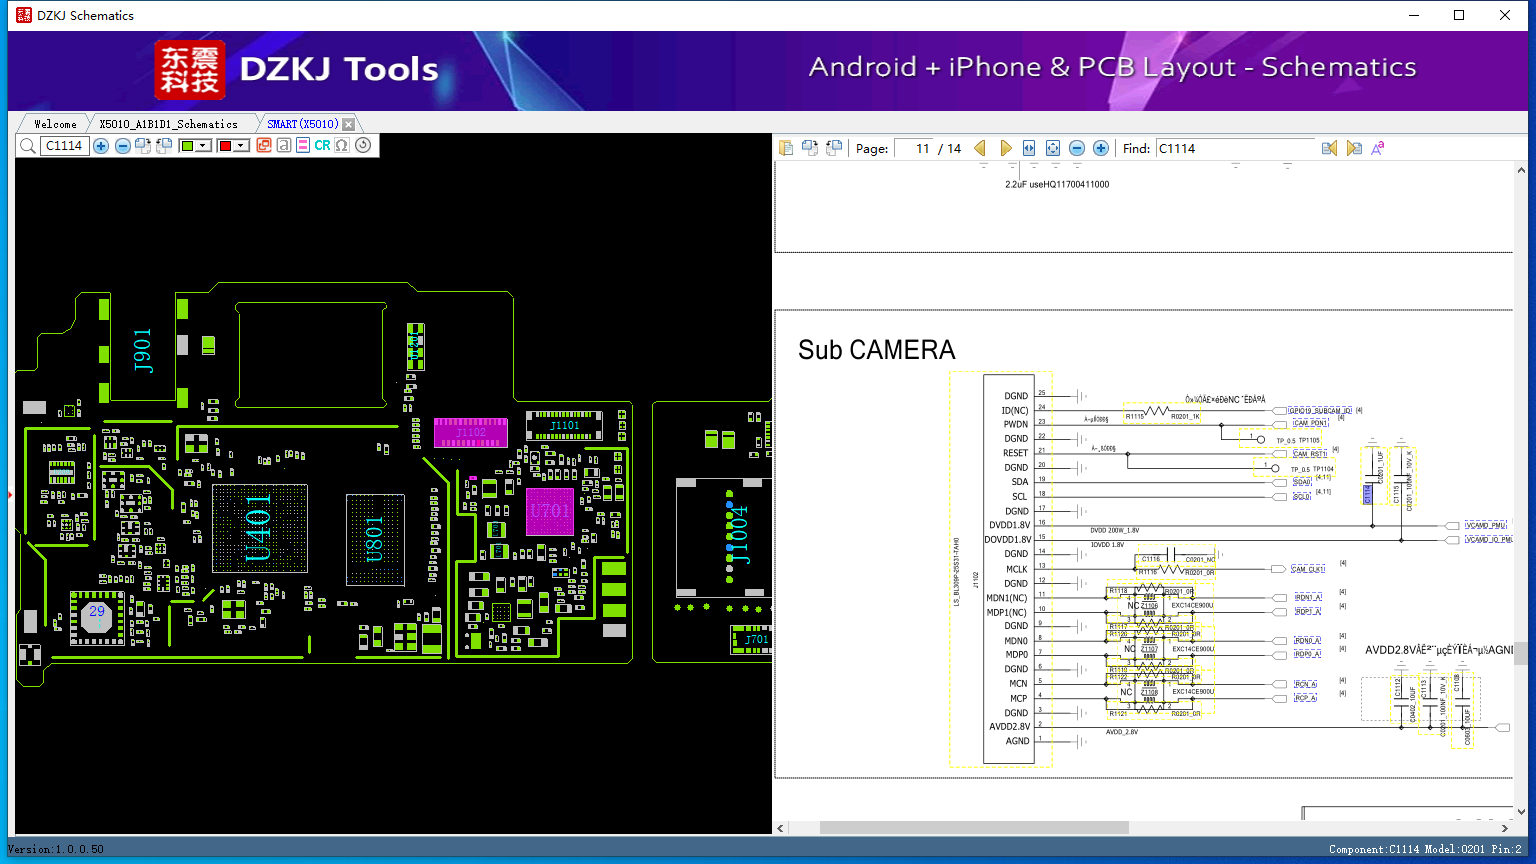
Task: Click the circular reset arrow icon in PCB toolbar
Action: pos(363,146)
